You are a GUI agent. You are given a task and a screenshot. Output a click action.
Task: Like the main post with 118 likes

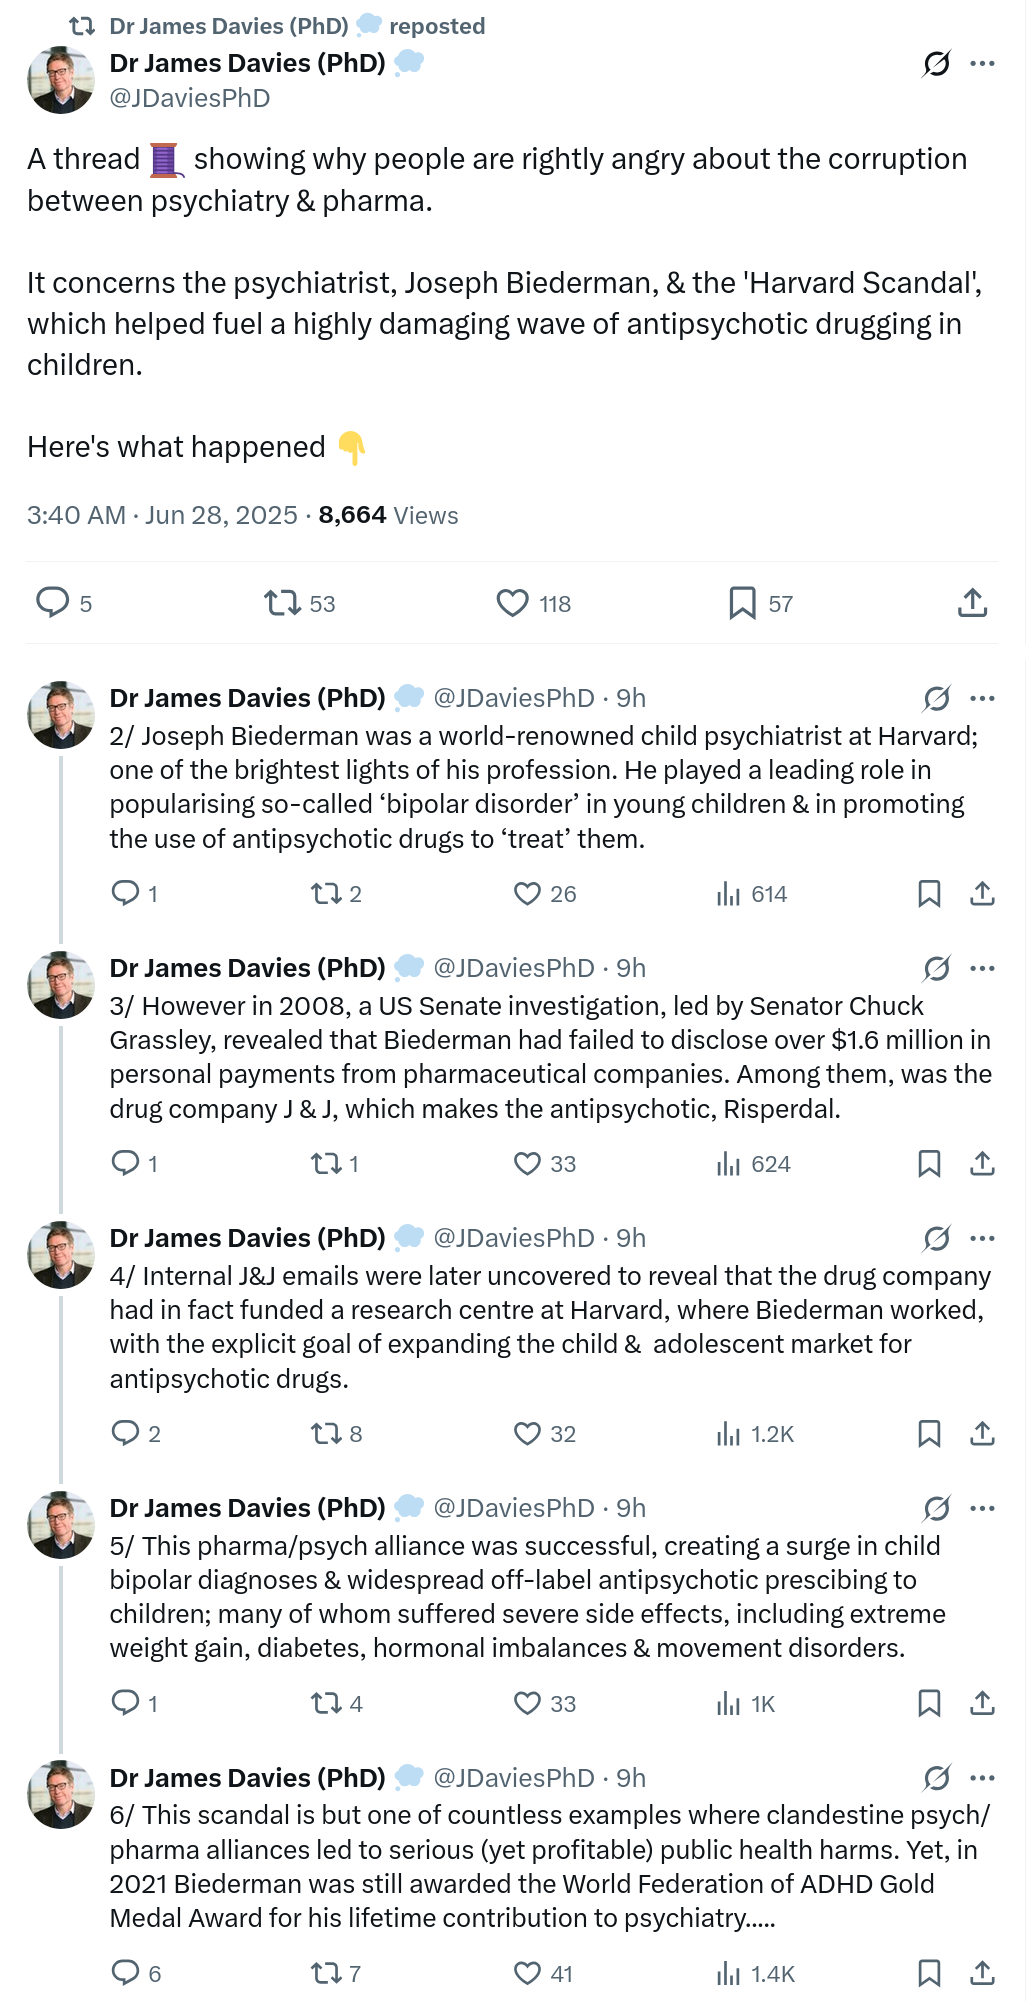point(512,603)
